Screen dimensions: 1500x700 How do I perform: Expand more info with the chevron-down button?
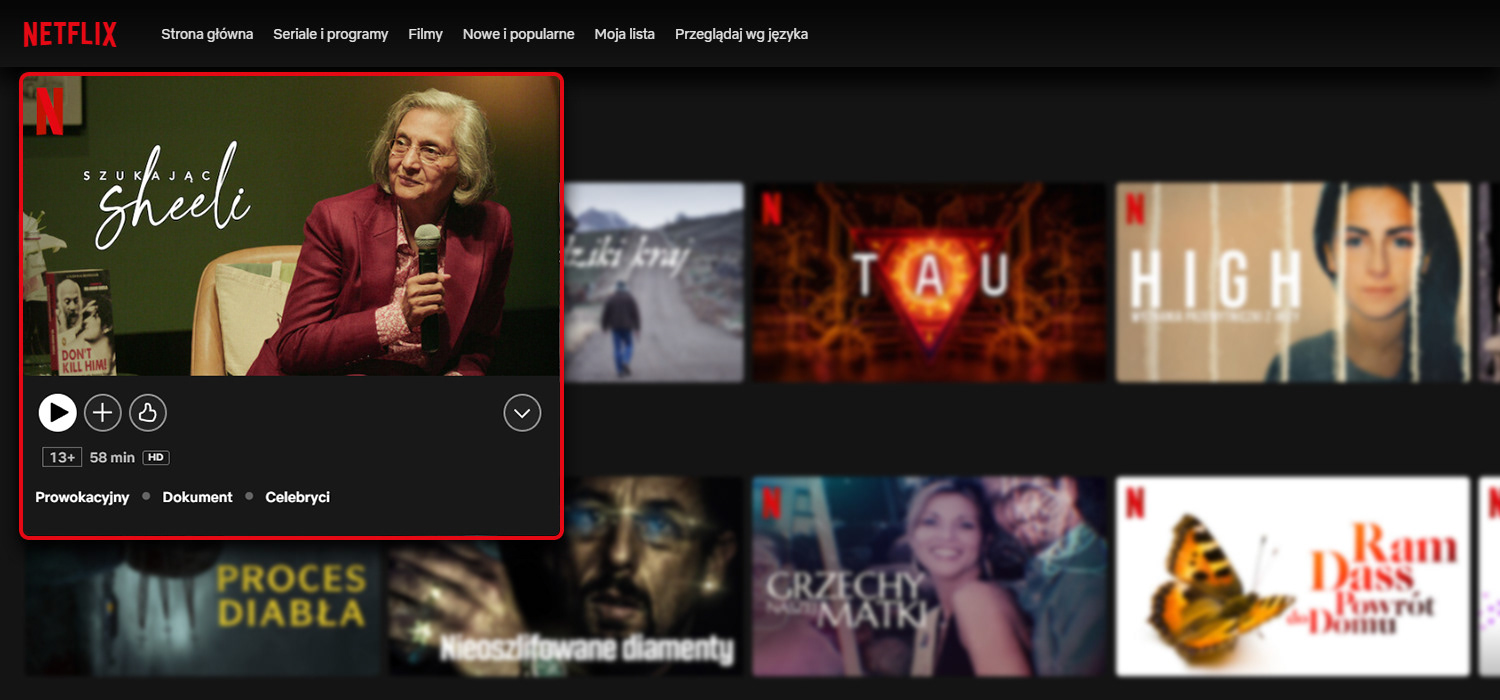point(522,412)
